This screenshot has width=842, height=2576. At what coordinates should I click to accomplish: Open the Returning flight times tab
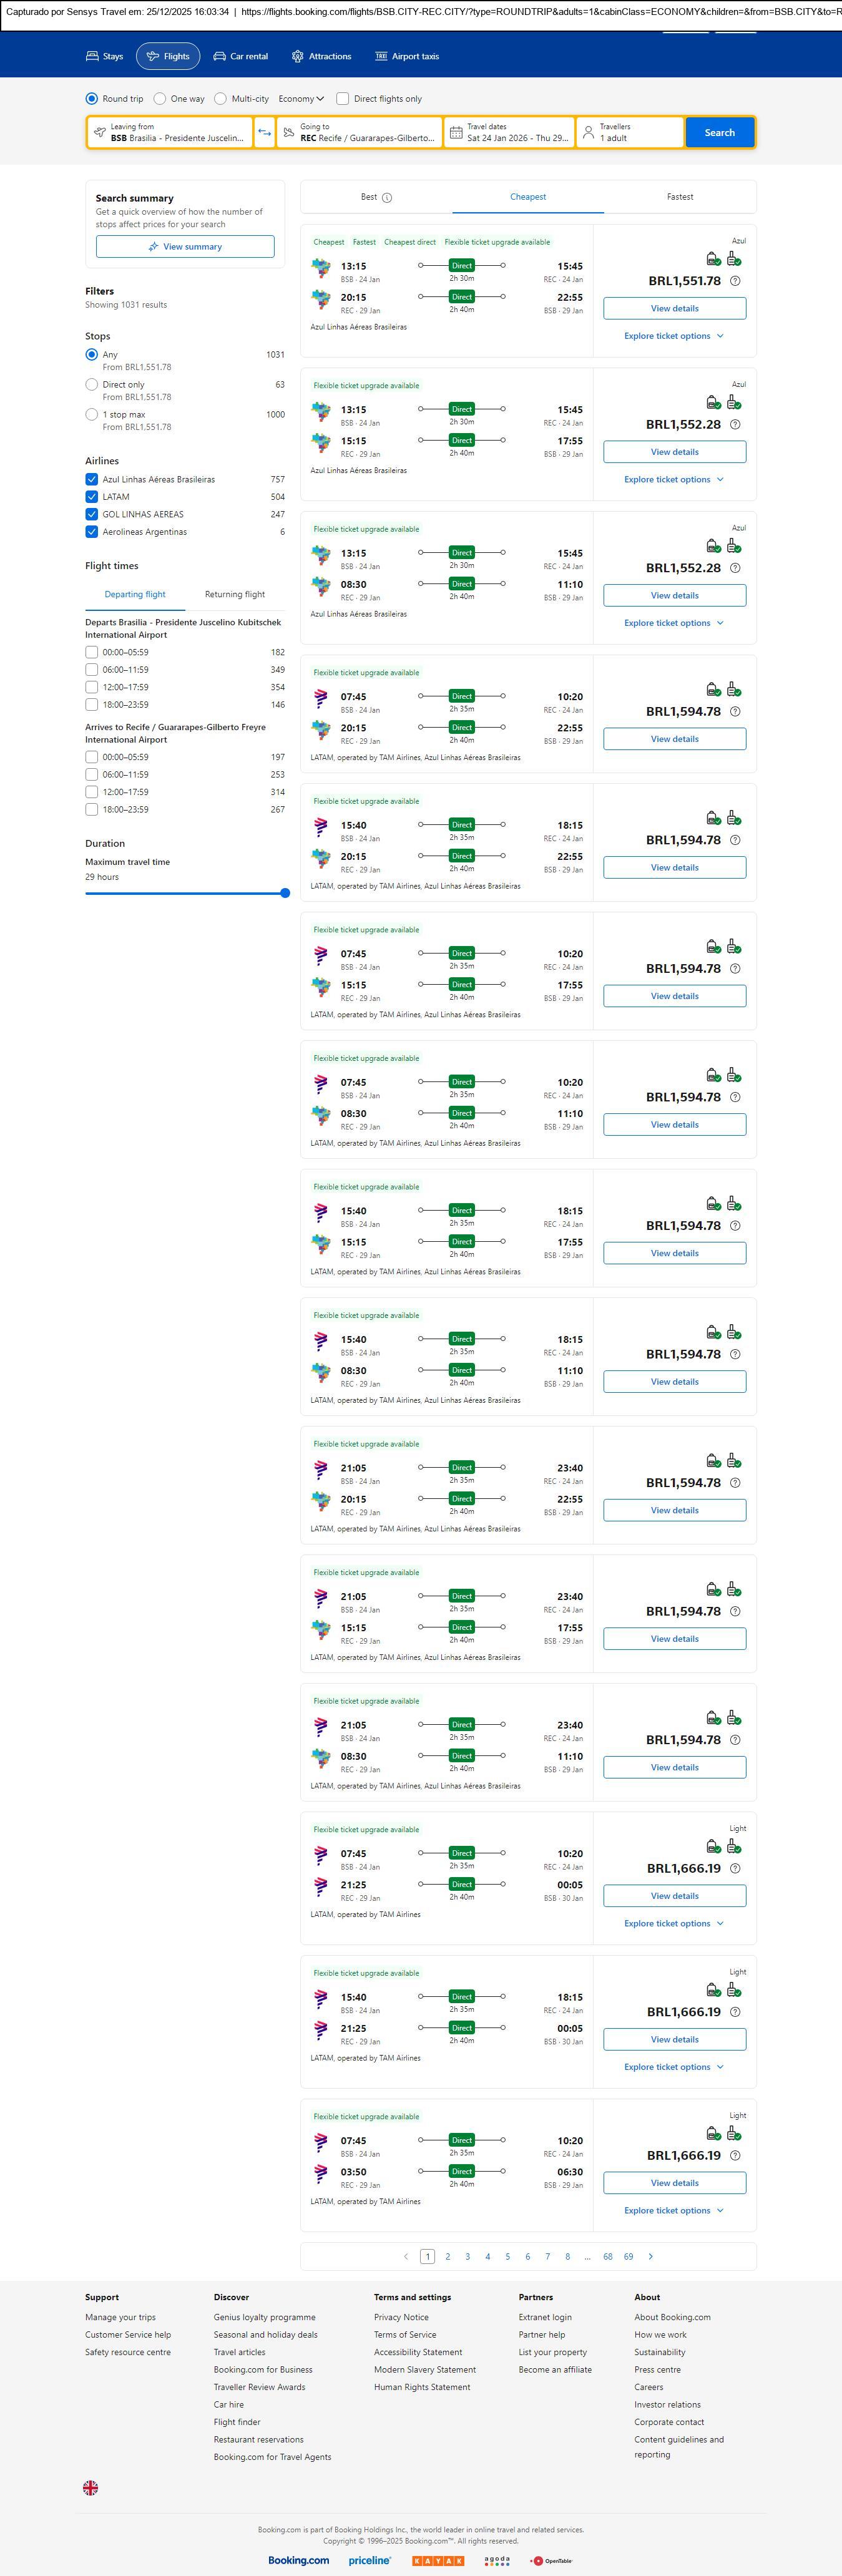click(x=235, y=594)
